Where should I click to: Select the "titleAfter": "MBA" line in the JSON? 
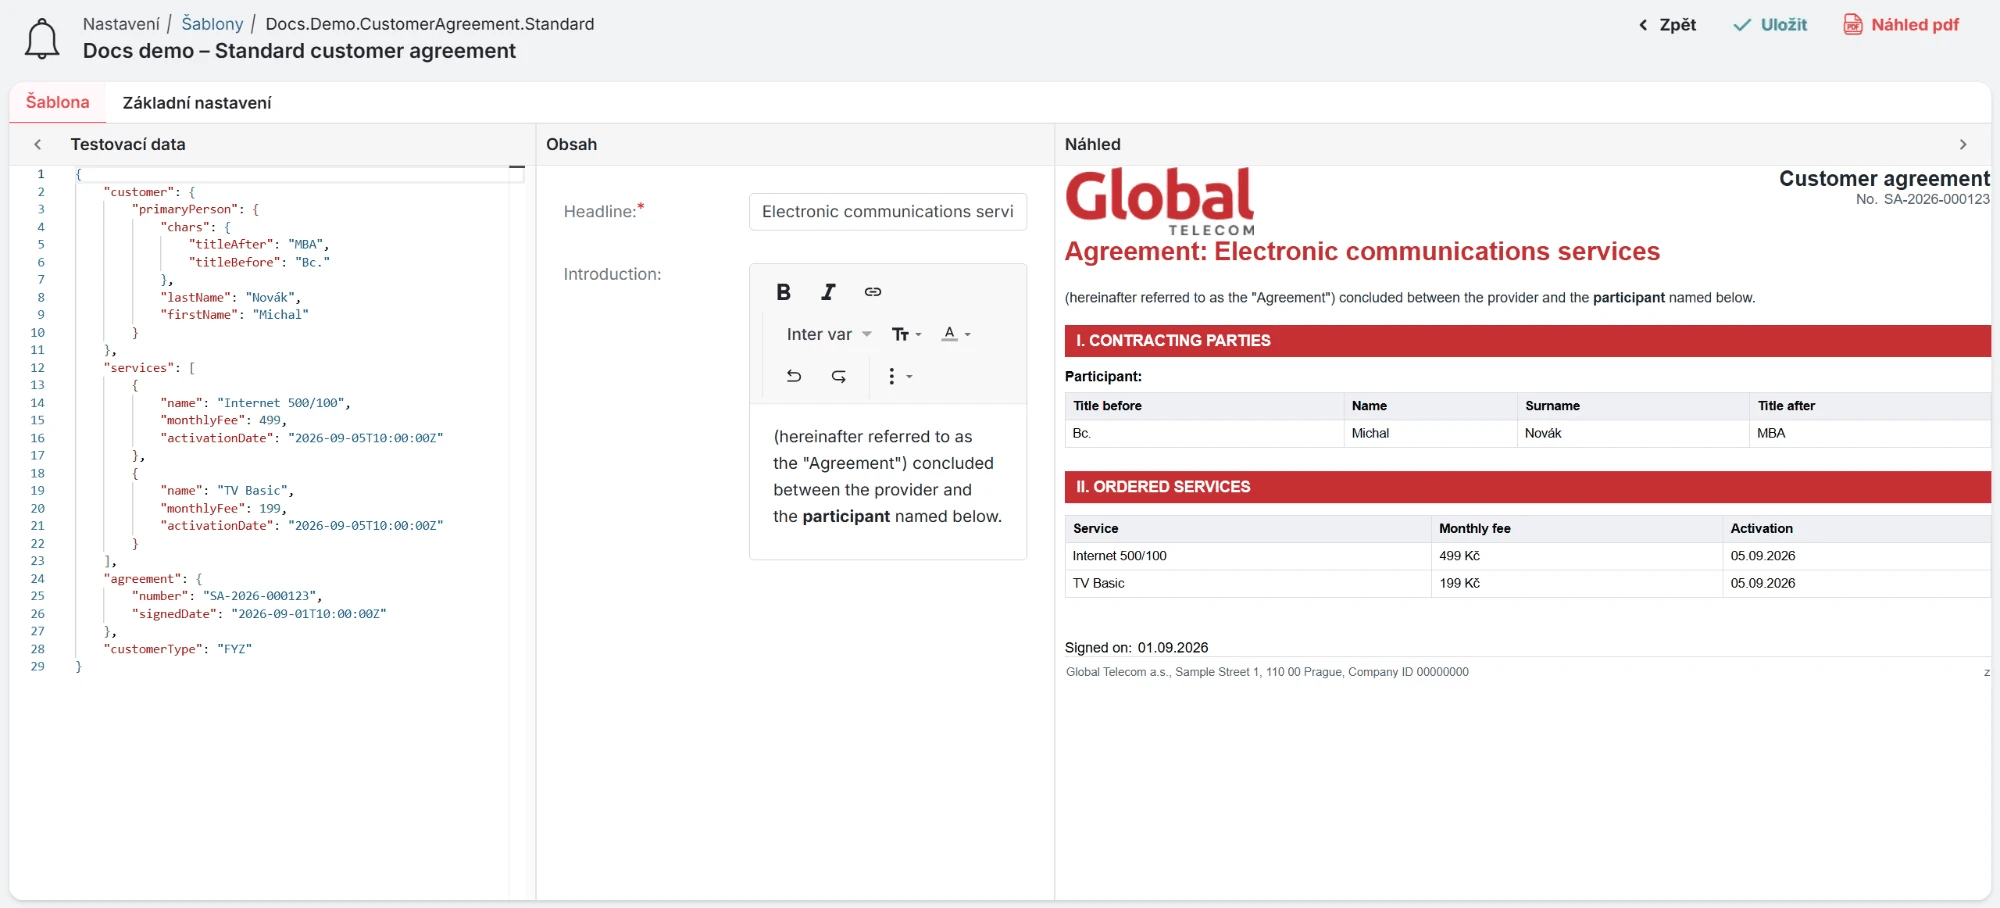point(258,244)
